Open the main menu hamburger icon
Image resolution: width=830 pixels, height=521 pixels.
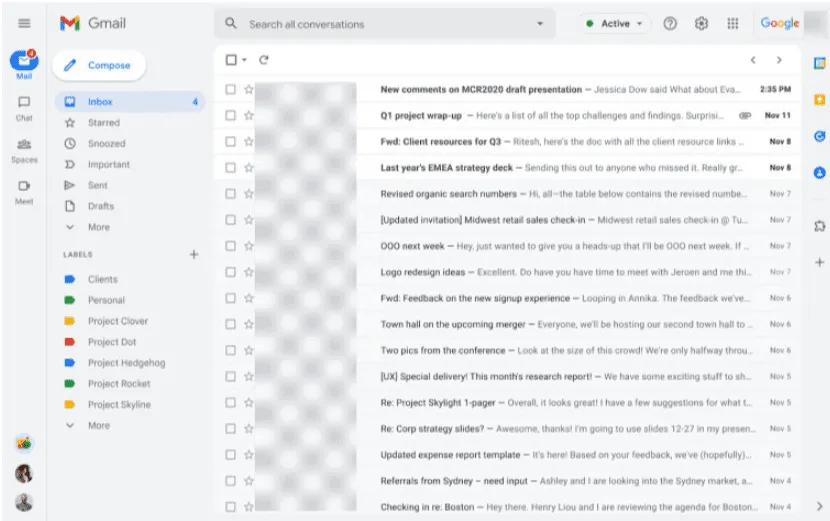click(x=24, y=23)
